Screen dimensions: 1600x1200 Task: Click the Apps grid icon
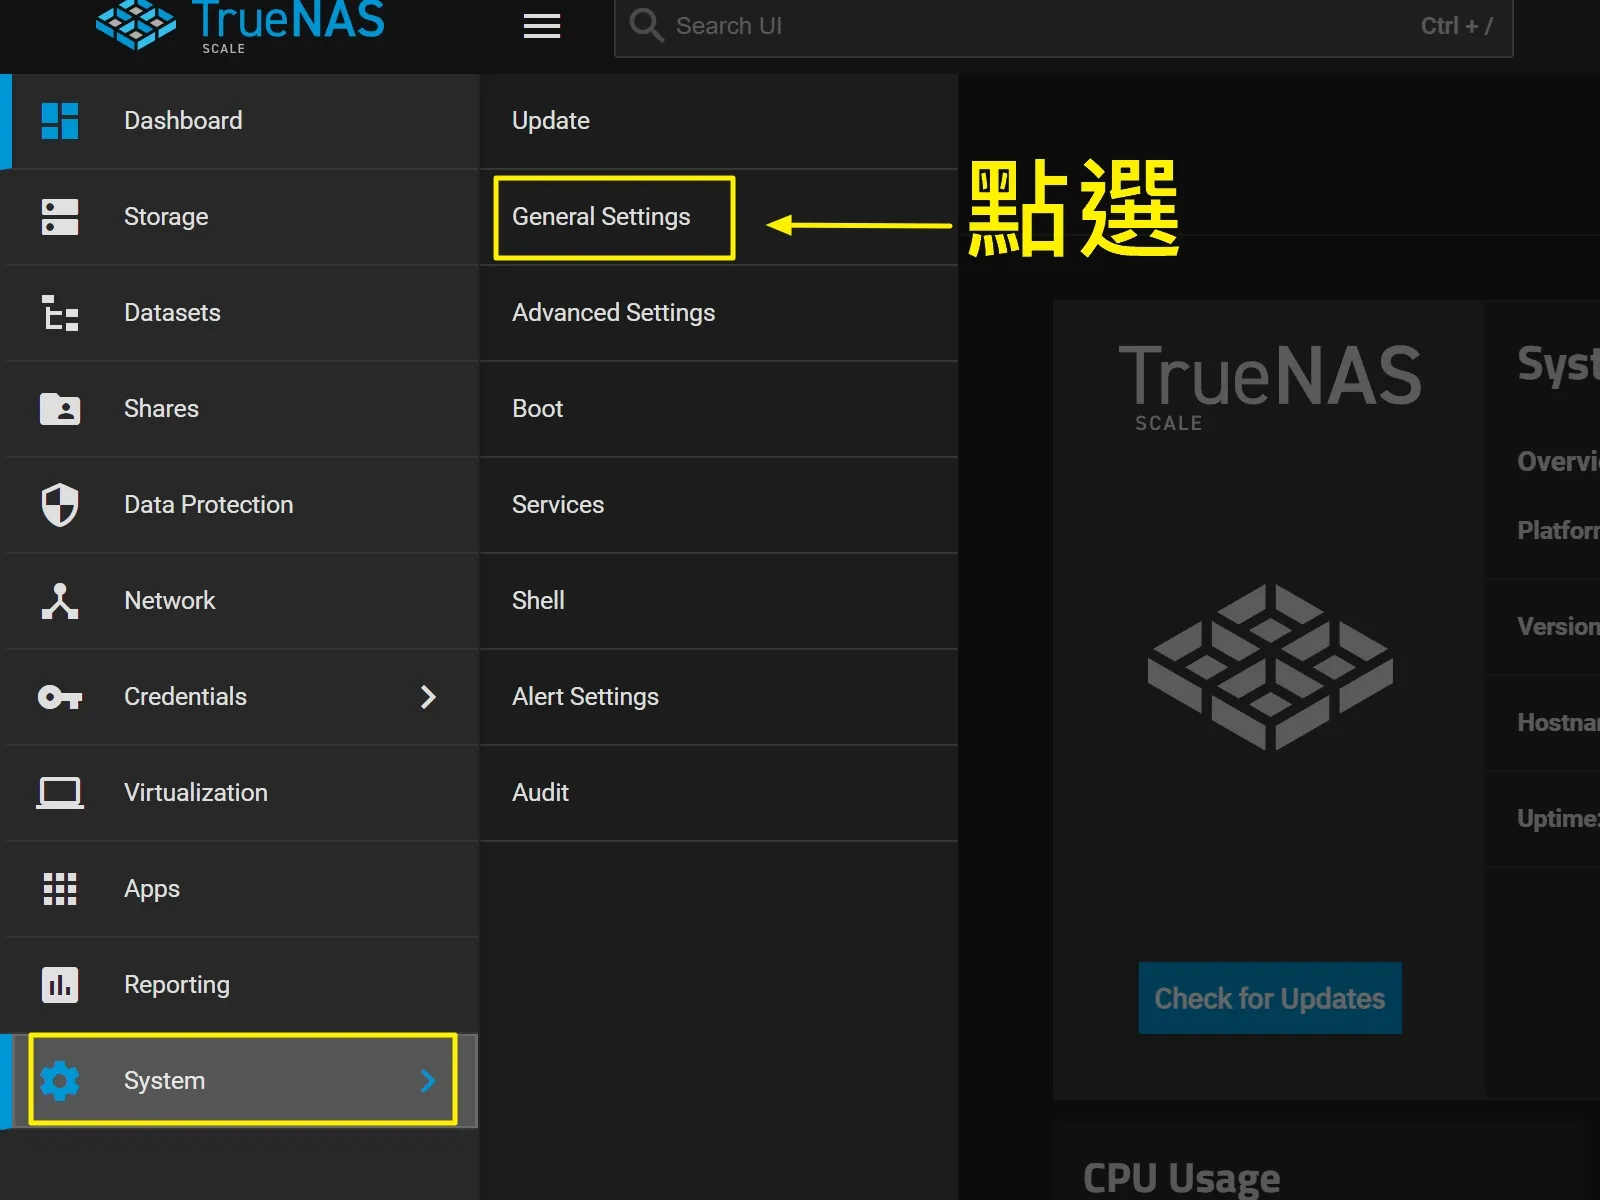60,889
